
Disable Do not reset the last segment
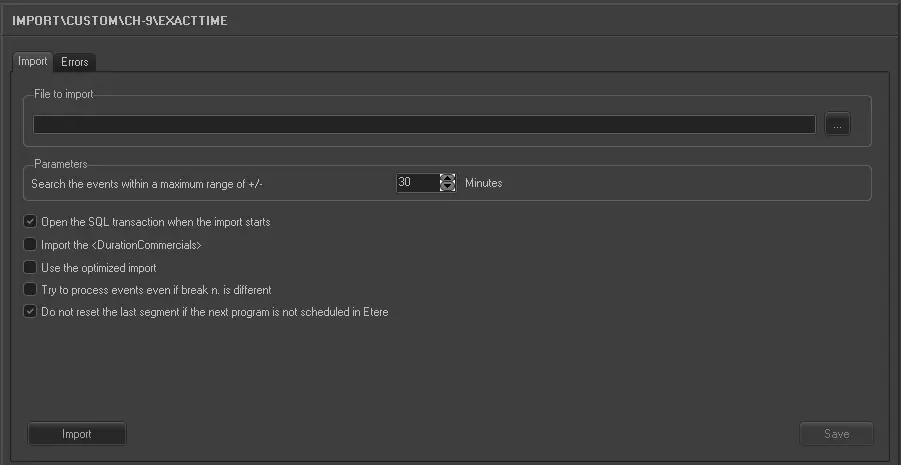pyautogui.click(x=30, y=312)
